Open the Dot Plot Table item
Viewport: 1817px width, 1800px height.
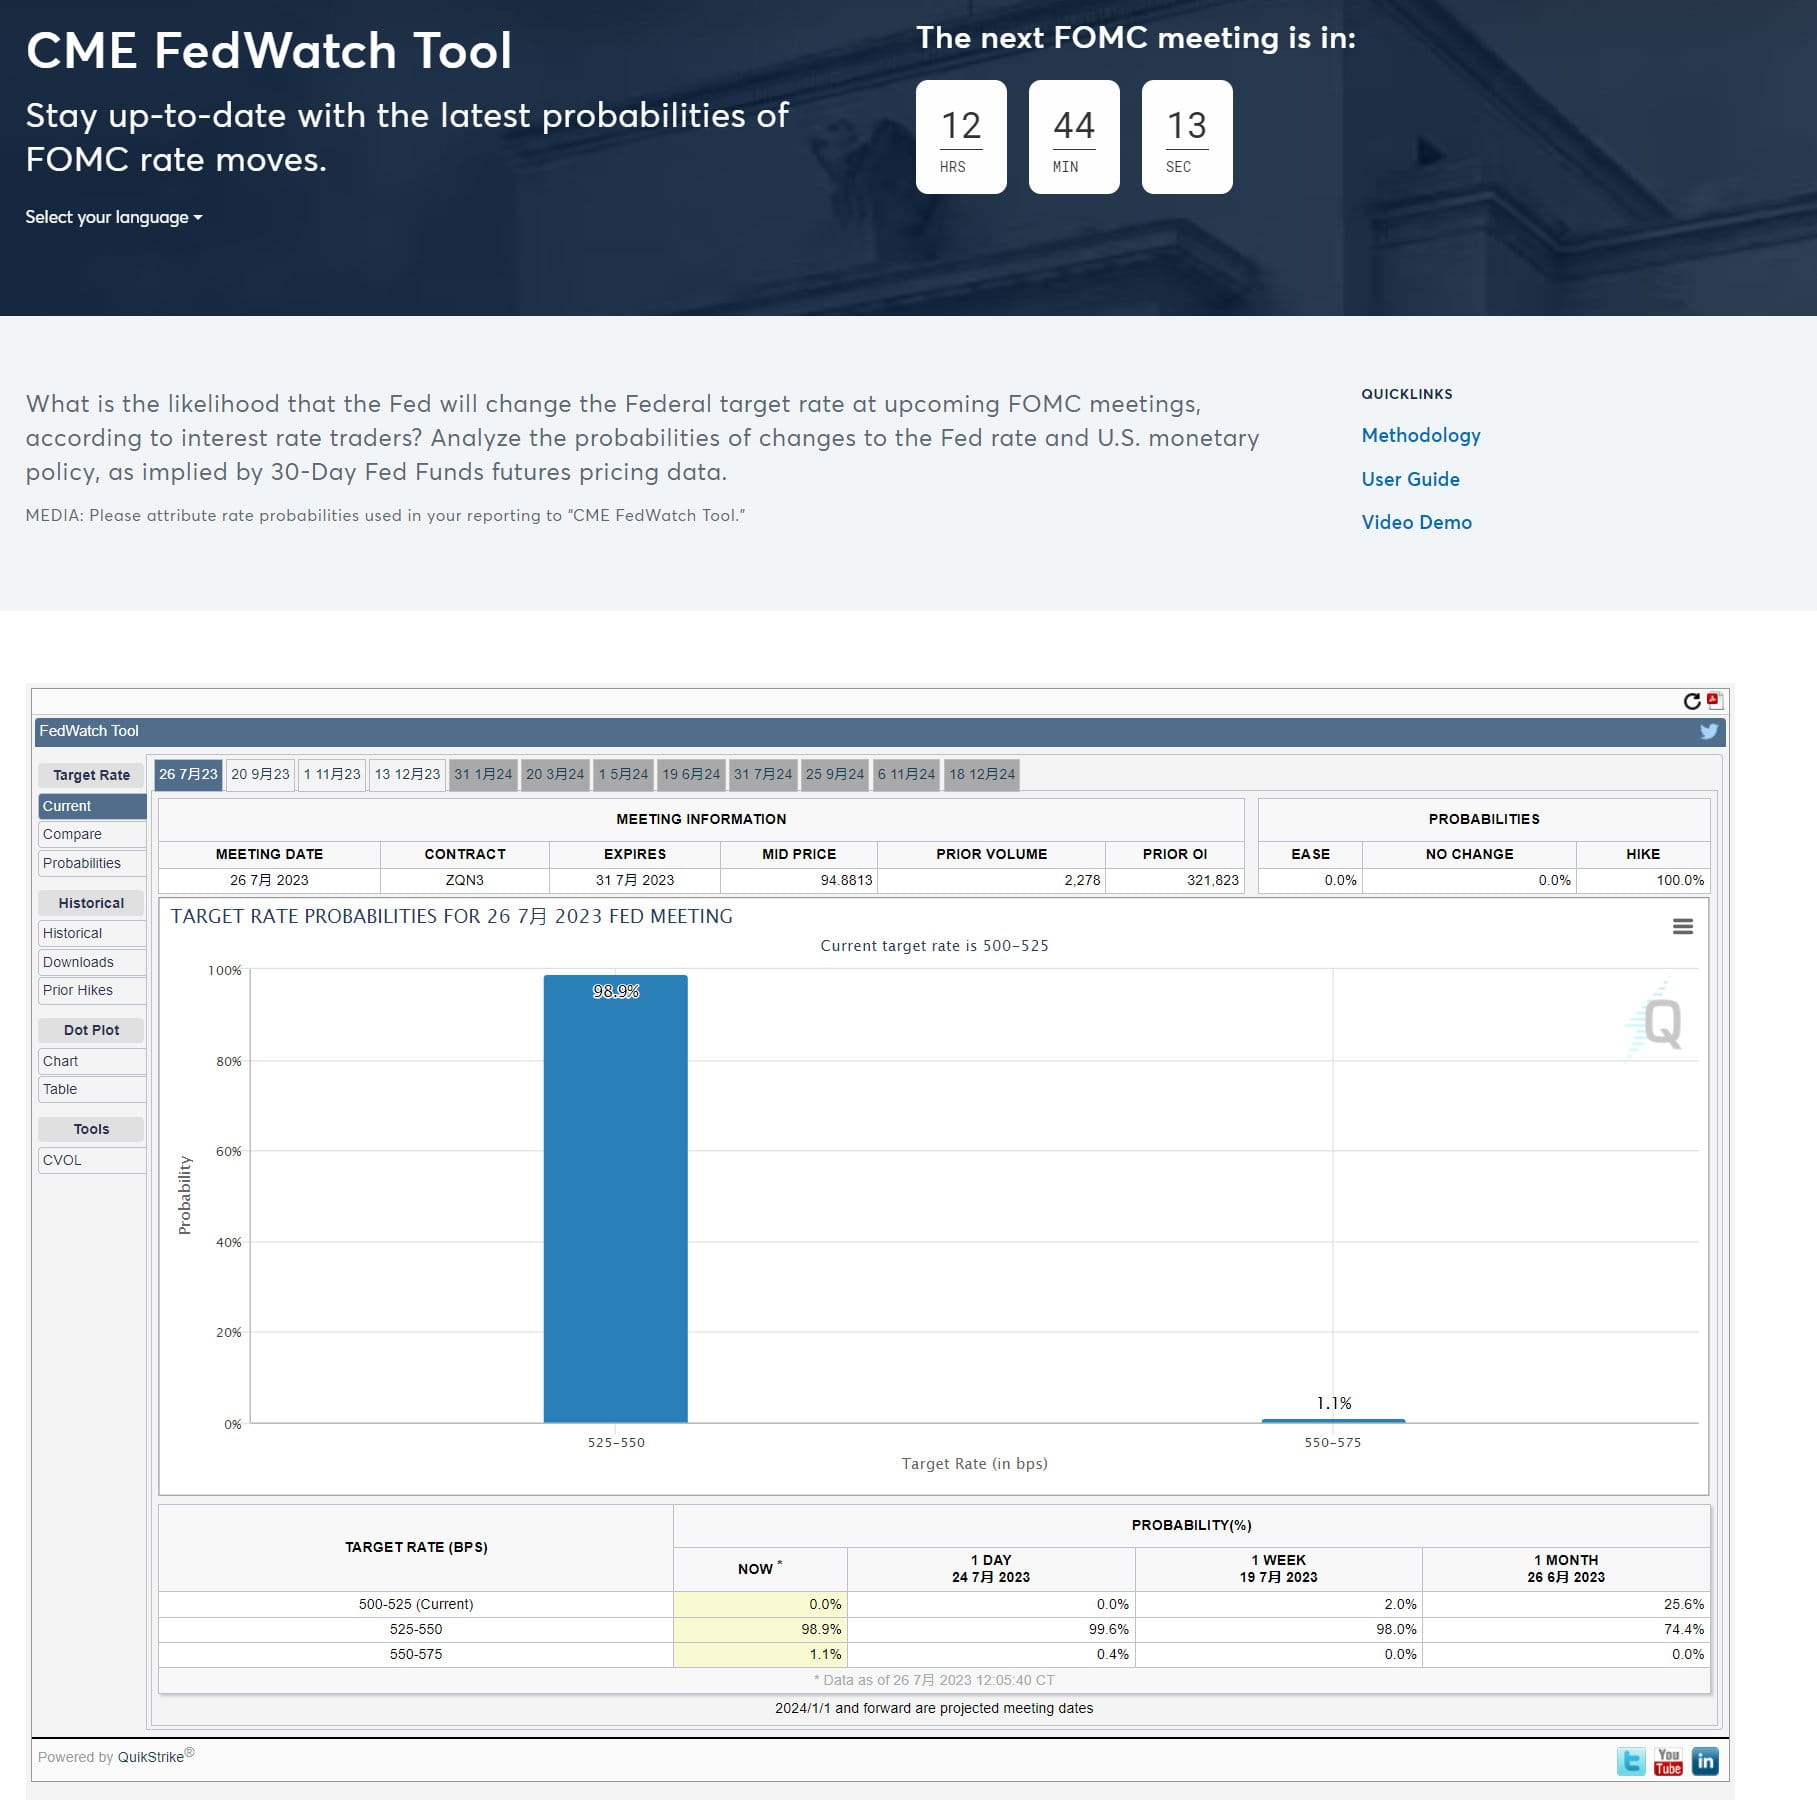[92, 1089]
